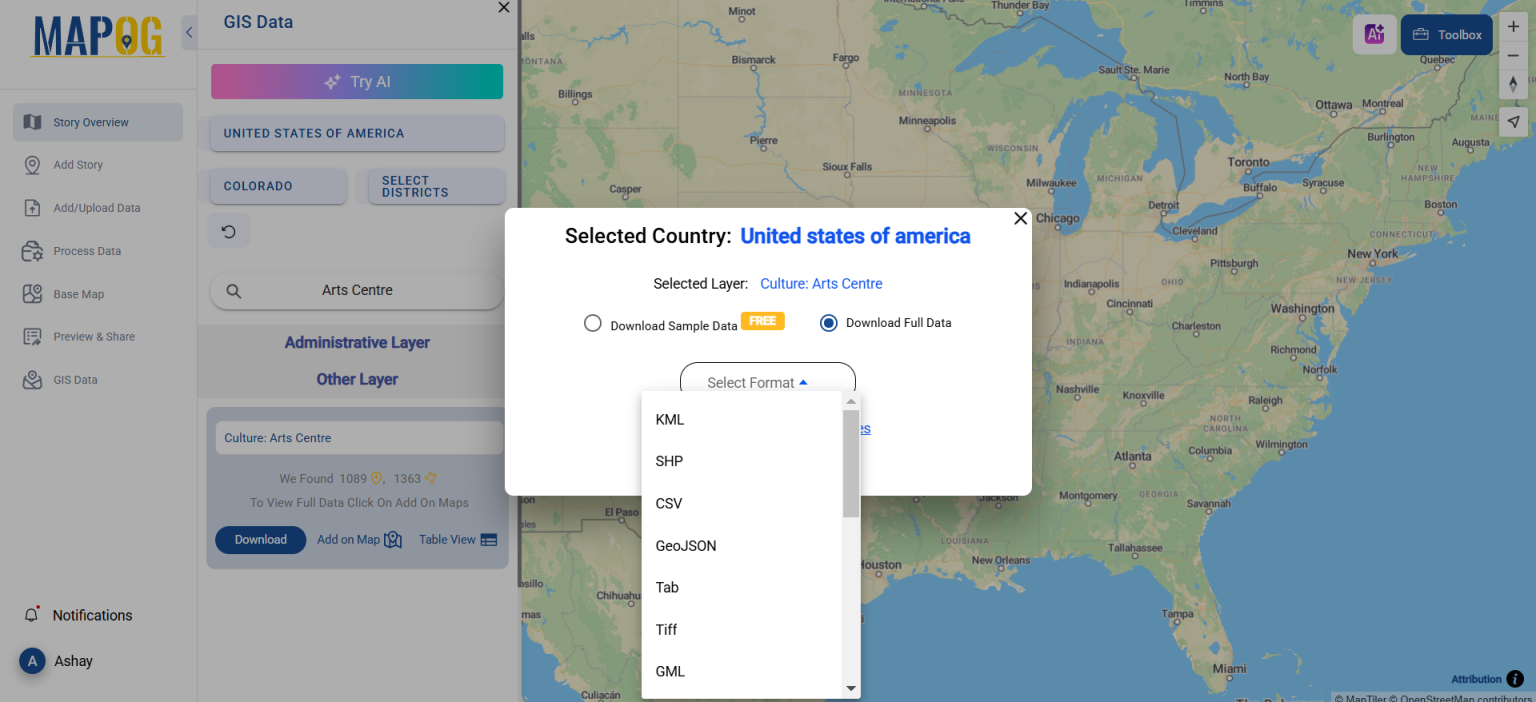
Task: Click the Download button in layer card
Action: [260, 540]
